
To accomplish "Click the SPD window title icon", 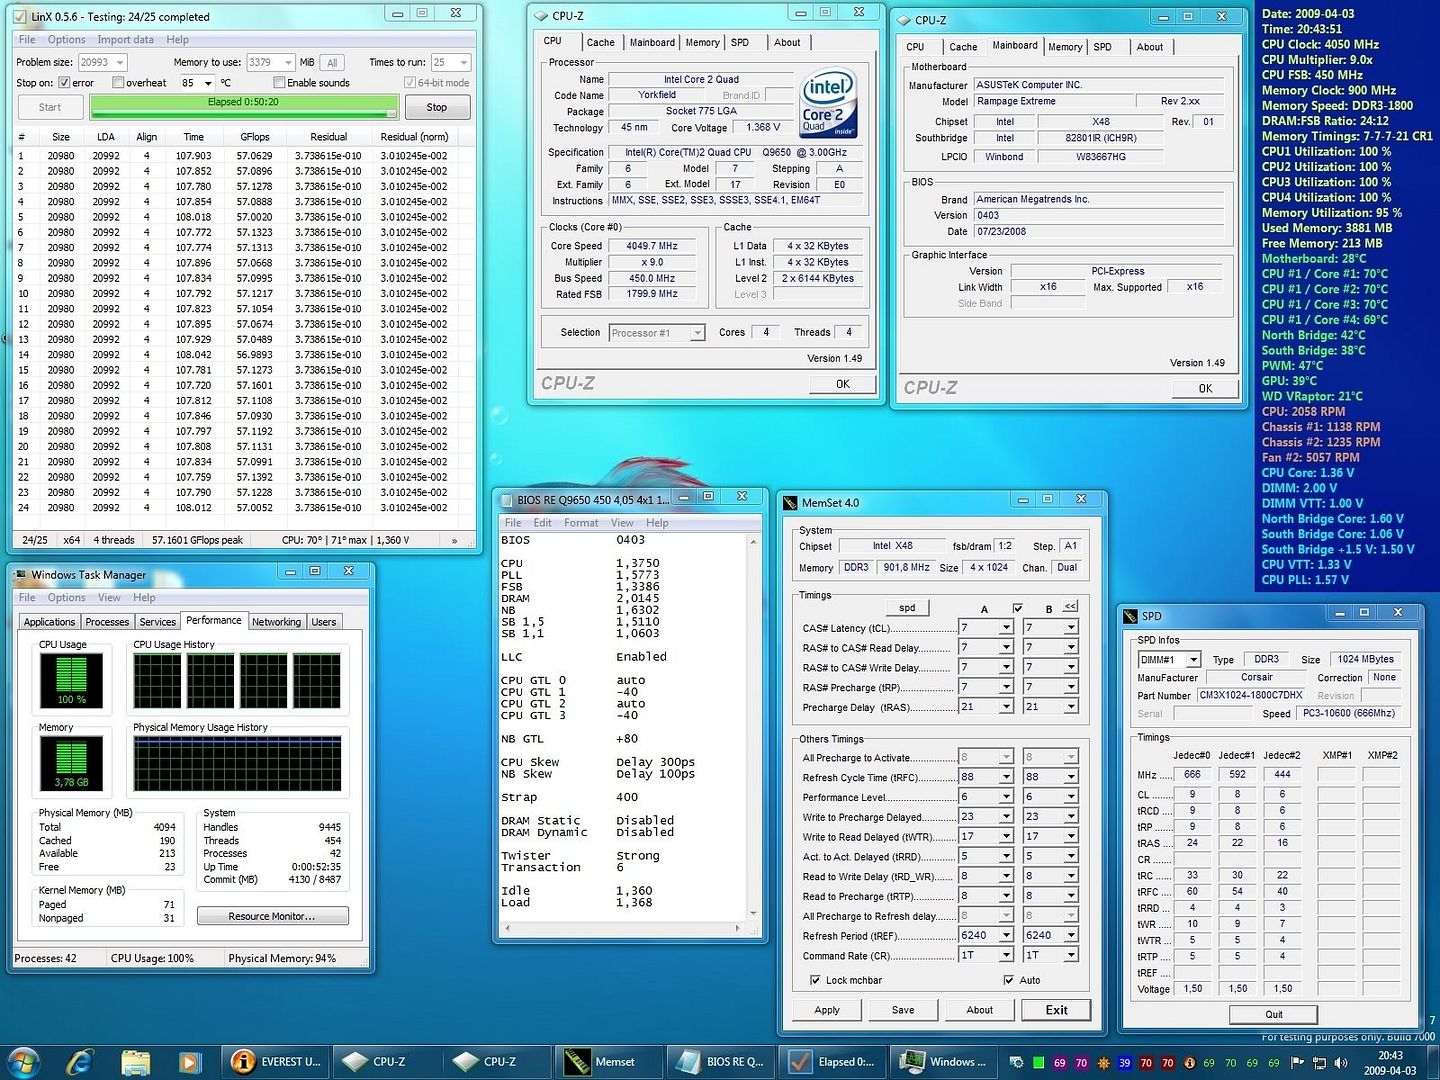I will [x=1131, y=616].
